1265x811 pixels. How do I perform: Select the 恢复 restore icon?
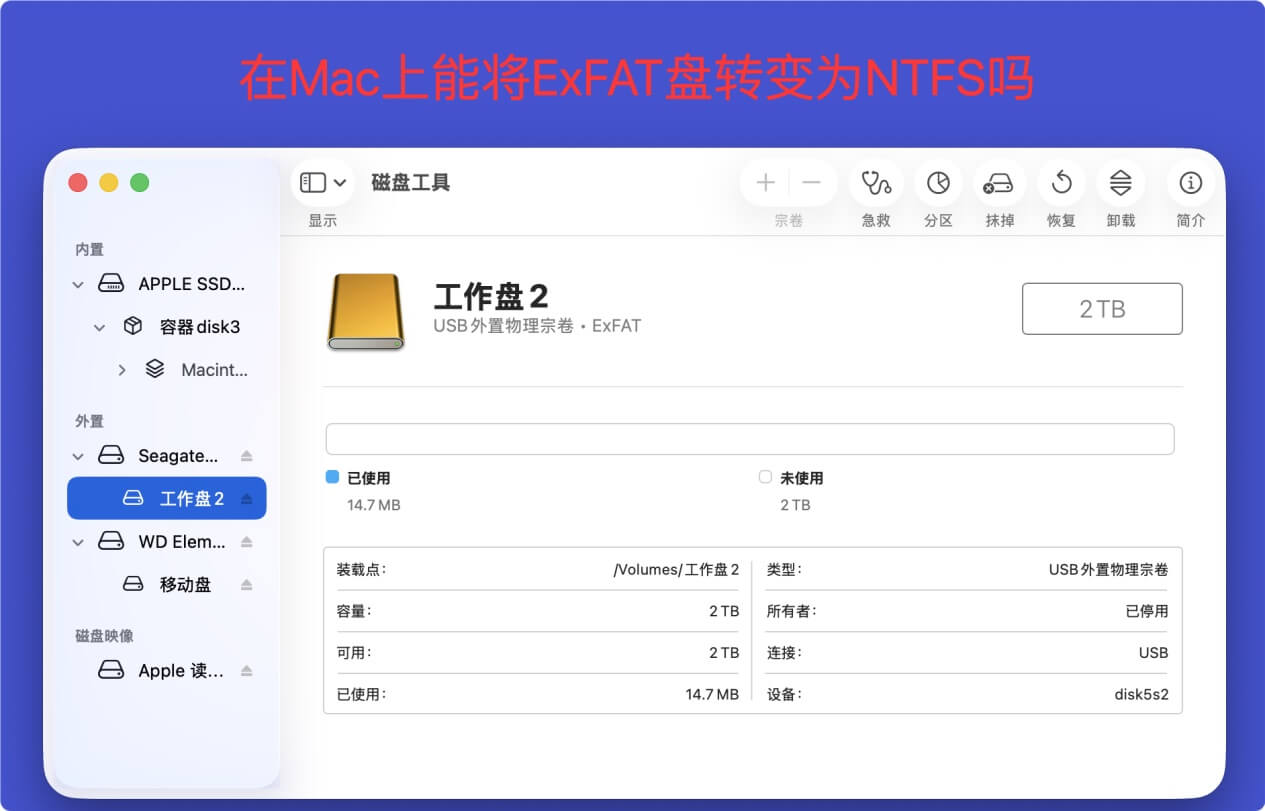(x=1060, y=183)
